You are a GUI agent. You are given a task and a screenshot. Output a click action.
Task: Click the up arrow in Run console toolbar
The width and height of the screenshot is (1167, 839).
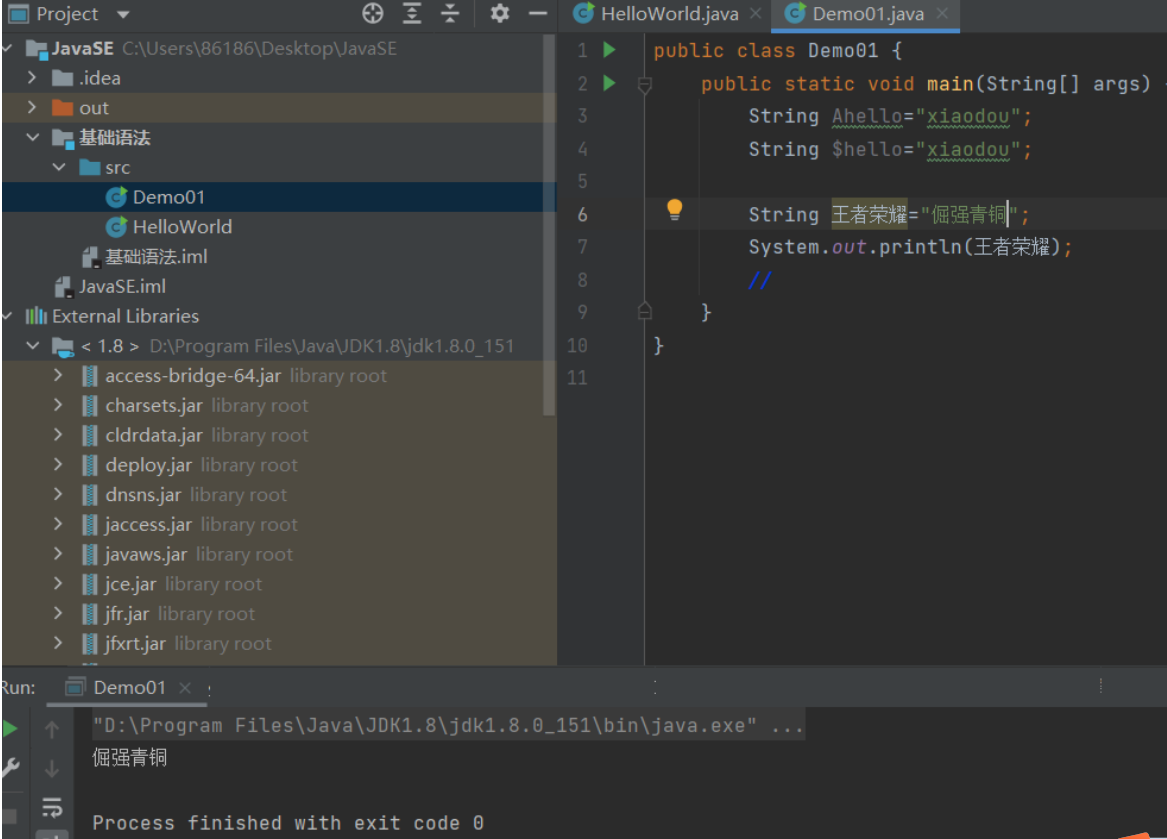(51, 729)
